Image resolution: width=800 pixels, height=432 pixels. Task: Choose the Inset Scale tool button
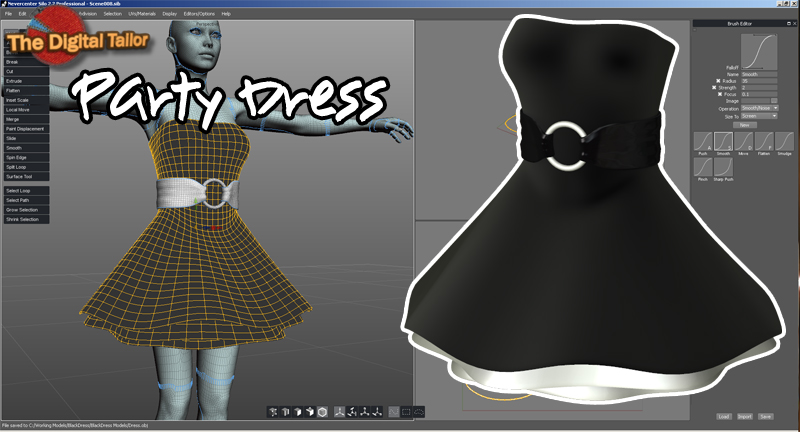tap(27, 100)
